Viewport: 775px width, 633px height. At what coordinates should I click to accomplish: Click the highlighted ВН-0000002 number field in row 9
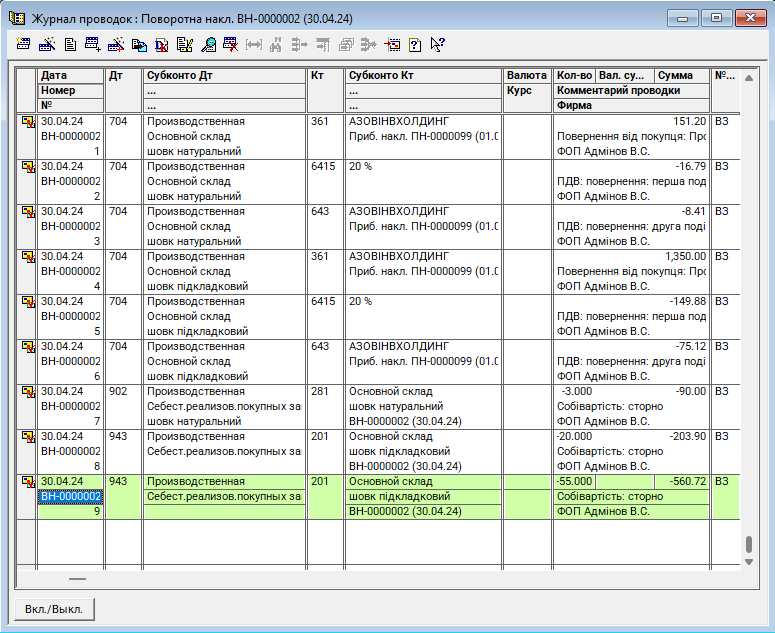(x=70, y=497)
